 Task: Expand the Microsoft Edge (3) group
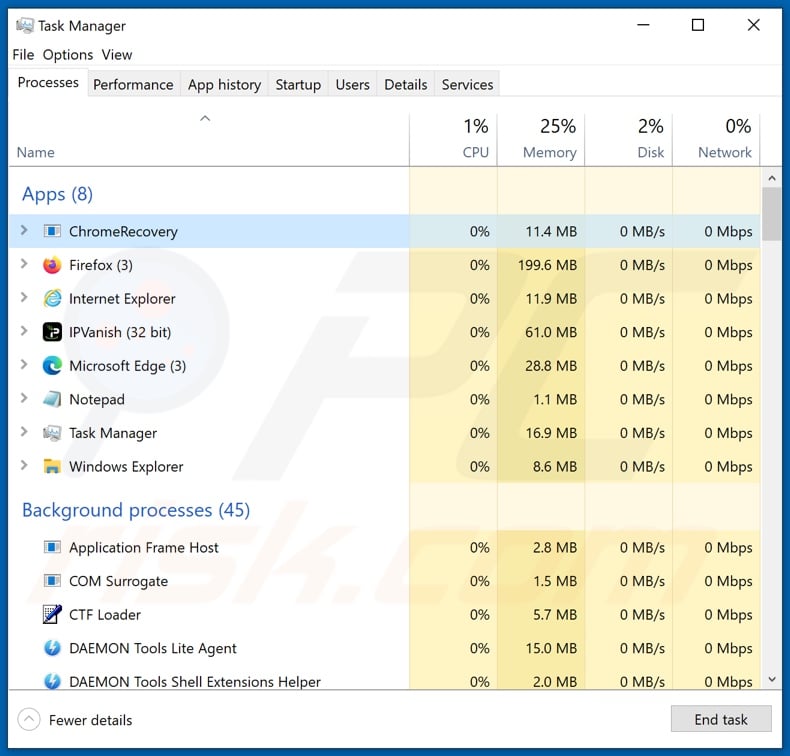click(24, 365)
